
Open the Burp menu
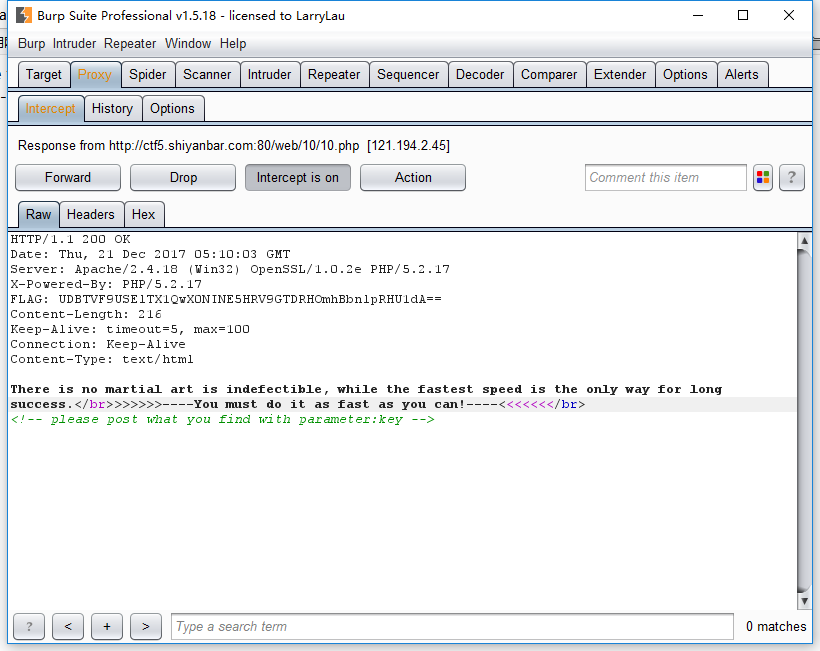coord(31,44)
